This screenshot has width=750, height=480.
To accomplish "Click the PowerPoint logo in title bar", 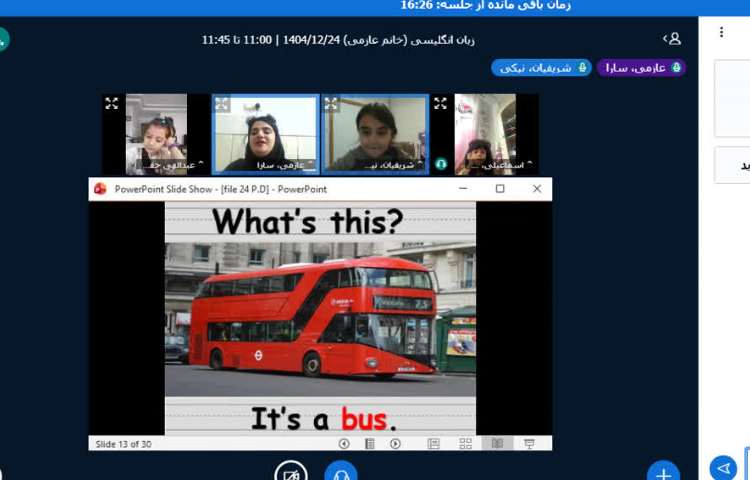I will (x=100, y=189).
